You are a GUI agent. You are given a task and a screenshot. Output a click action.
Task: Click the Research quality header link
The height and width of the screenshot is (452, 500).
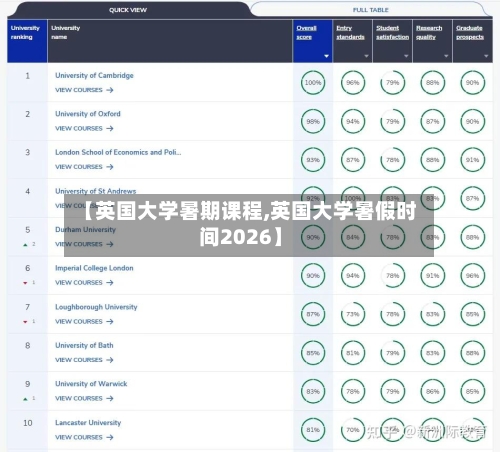(429, 32)
